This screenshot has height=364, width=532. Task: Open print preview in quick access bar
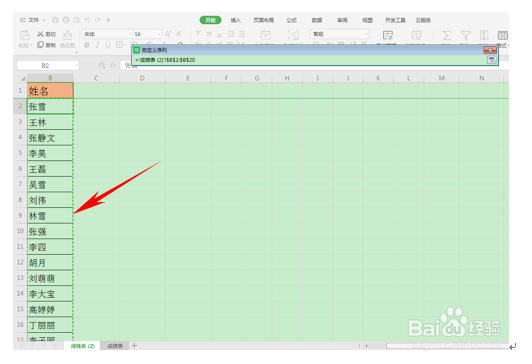tap(76, 20)
